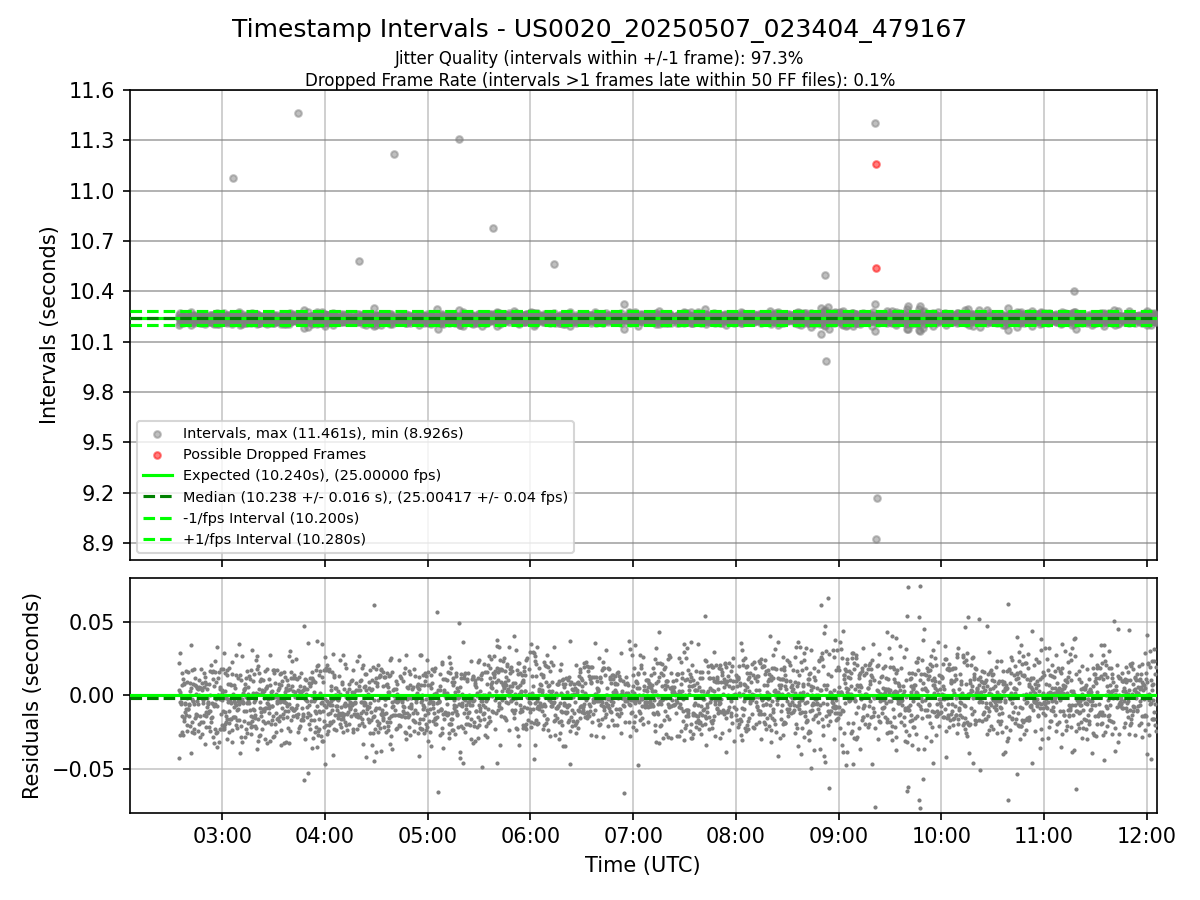This screenshot has width=1200, height=900.
Task: Click the legend entry 'Expected (10.240s), (25.00000 fps)'
Action: (x=312, y=475)
